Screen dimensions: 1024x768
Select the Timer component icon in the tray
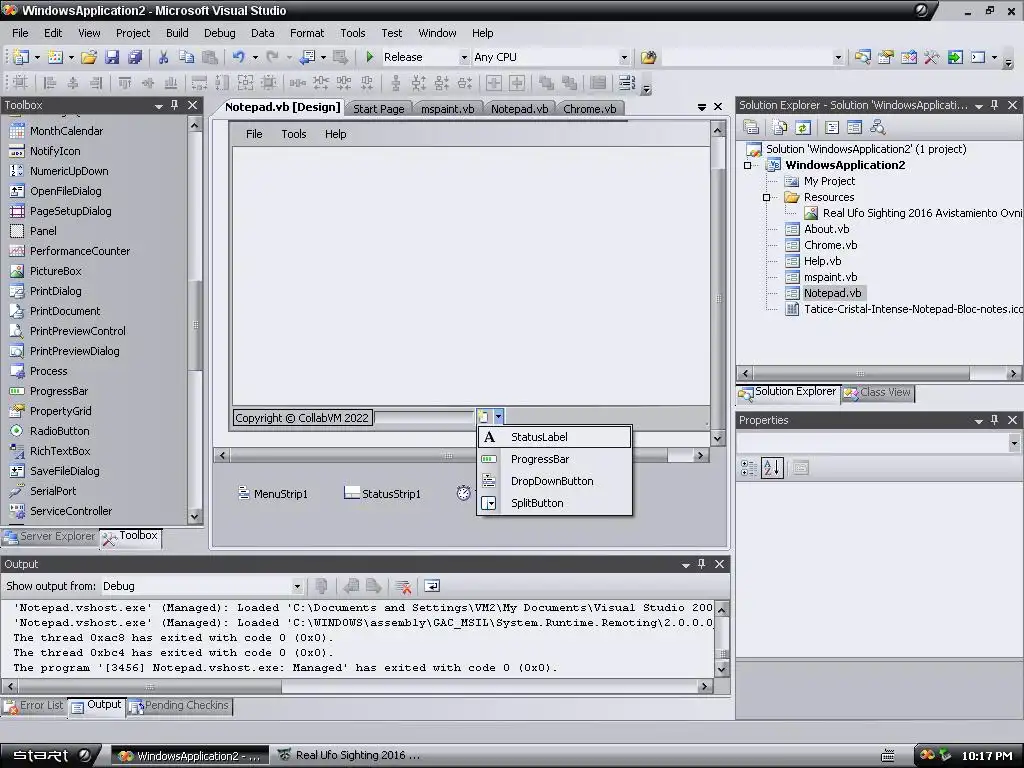pos(464,493)
